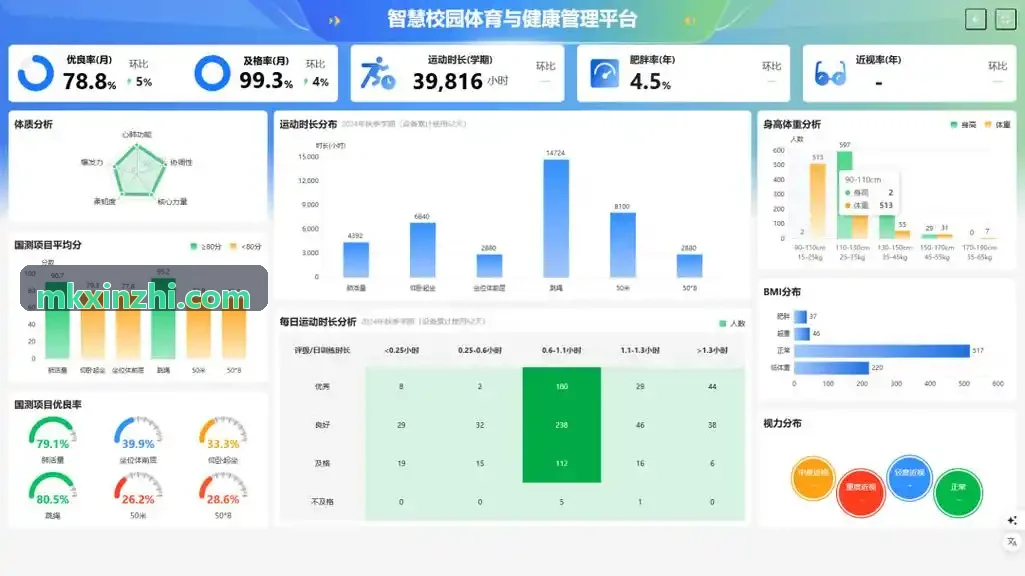Image resolution: width=1025 pixels, height=576 pixels.
Task: Click the blue 轻度近视 vision bubble
Action: click(909, 477)
